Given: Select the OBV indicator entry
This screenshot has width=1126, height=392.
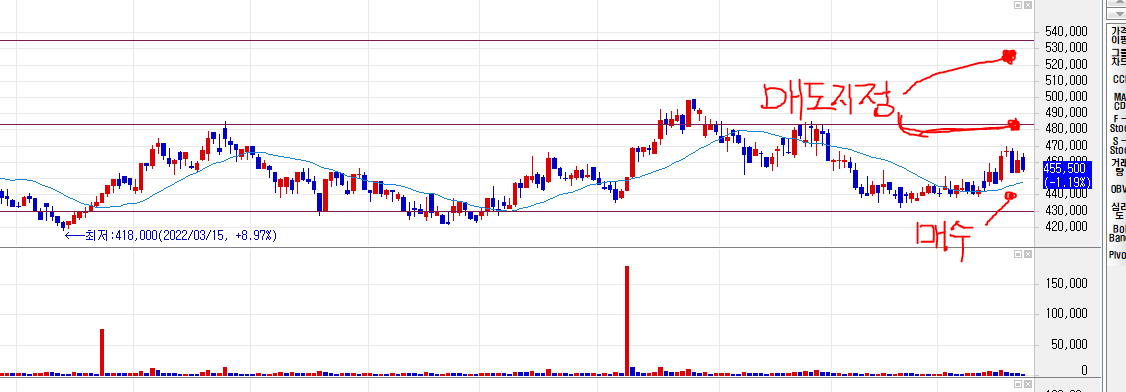Looking at the screenshot, I should (x=1119, y=190).
